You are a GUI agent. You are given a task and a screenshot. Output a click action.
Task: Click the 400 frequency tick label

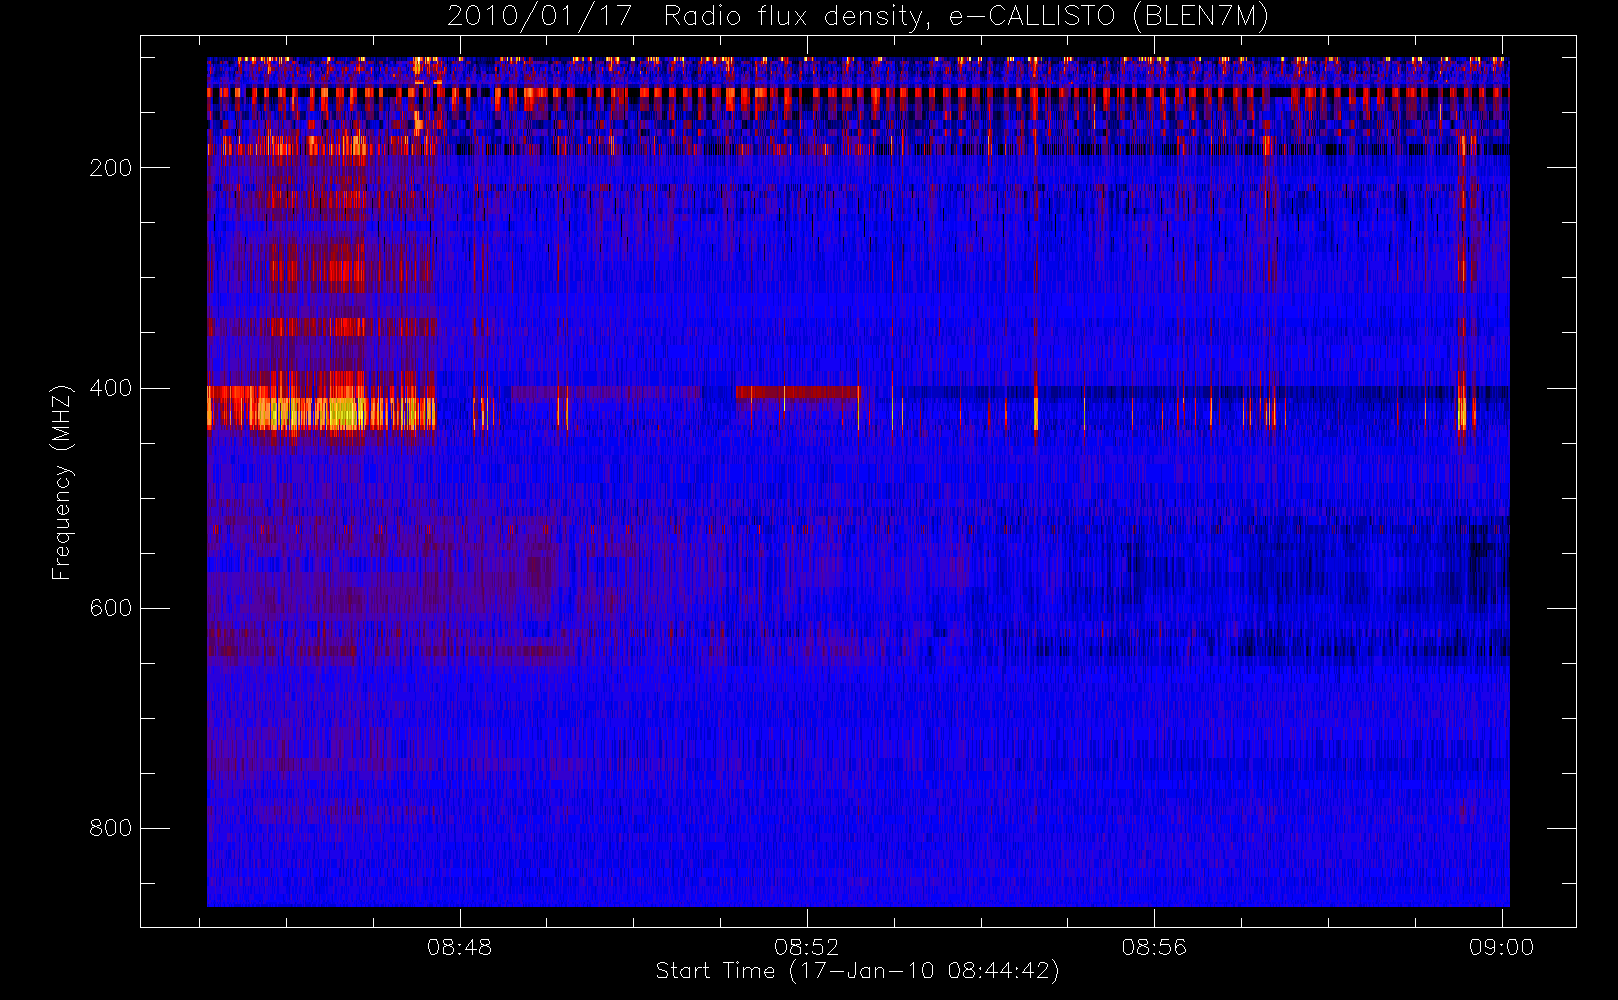click(x=110, y=388)
